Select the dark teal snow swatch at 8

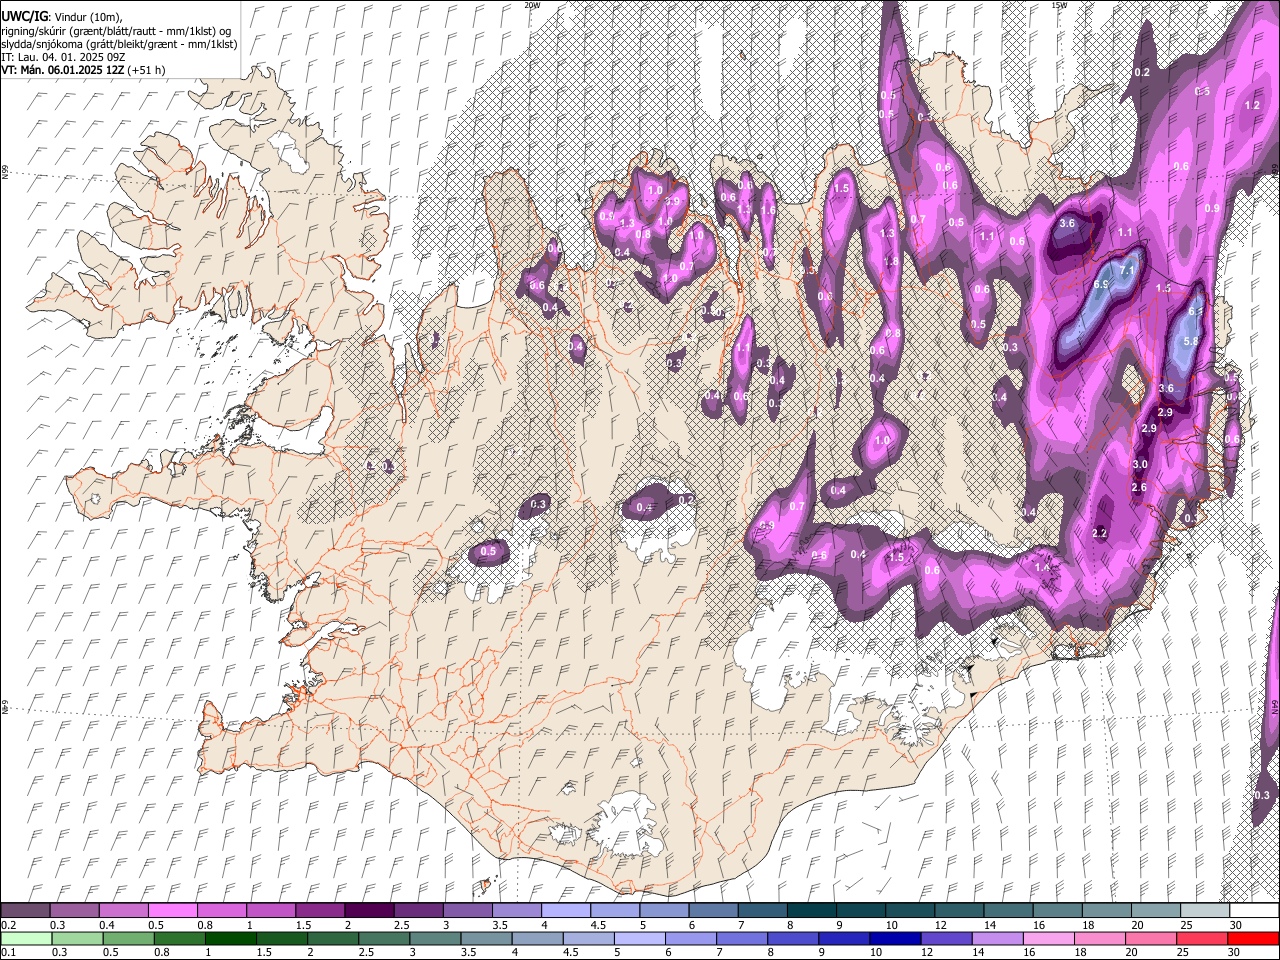coord(811,911)
